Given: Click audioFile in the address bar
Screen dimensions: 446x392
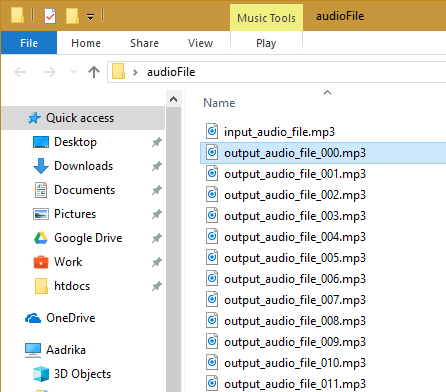Looking at the screenshot, I should click(x=171, y=72).
